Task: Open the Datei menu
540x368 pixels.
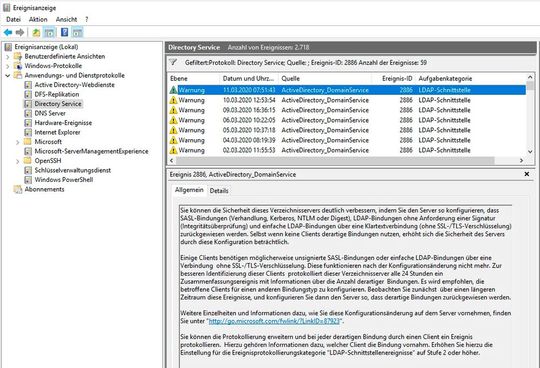Action: coord(13,19)
